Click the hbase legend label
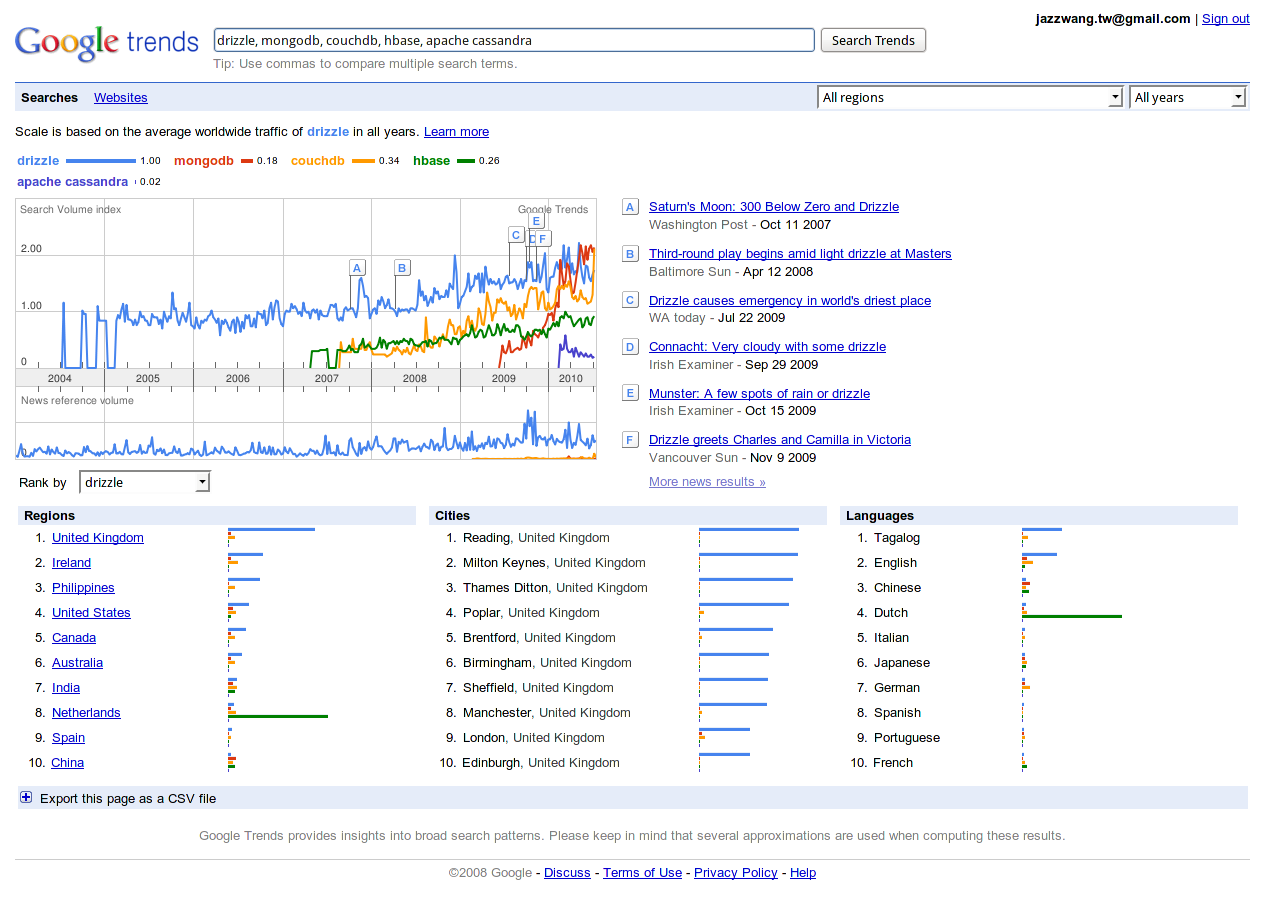The height and width of the screenshot is (904, 1265). click(x=431, y=161)
